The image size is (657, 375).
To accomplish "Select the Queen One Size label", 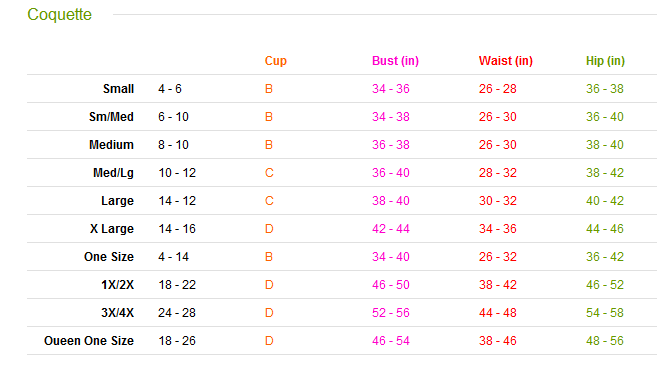I will pyautogui.click(x=89, y=341).
